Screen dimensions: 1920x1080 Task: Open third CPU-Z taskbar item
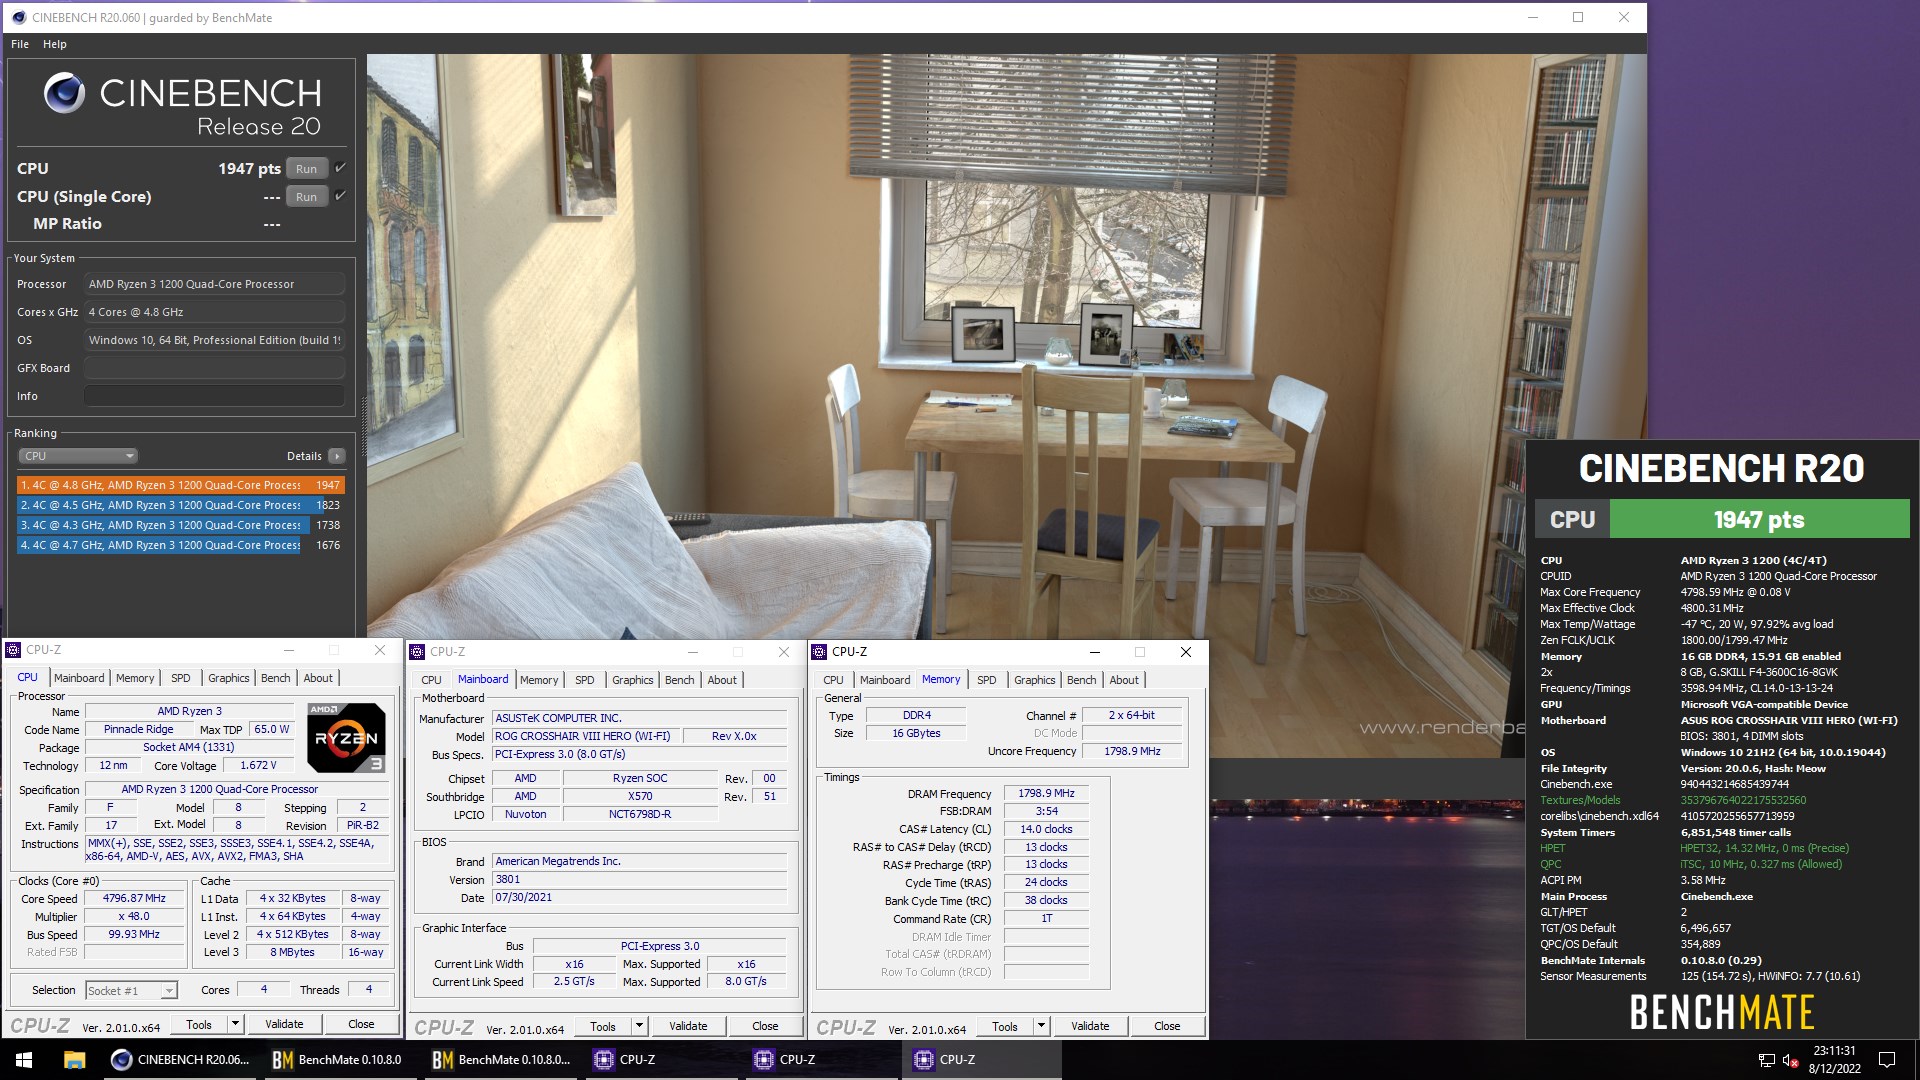[980, 1060]
